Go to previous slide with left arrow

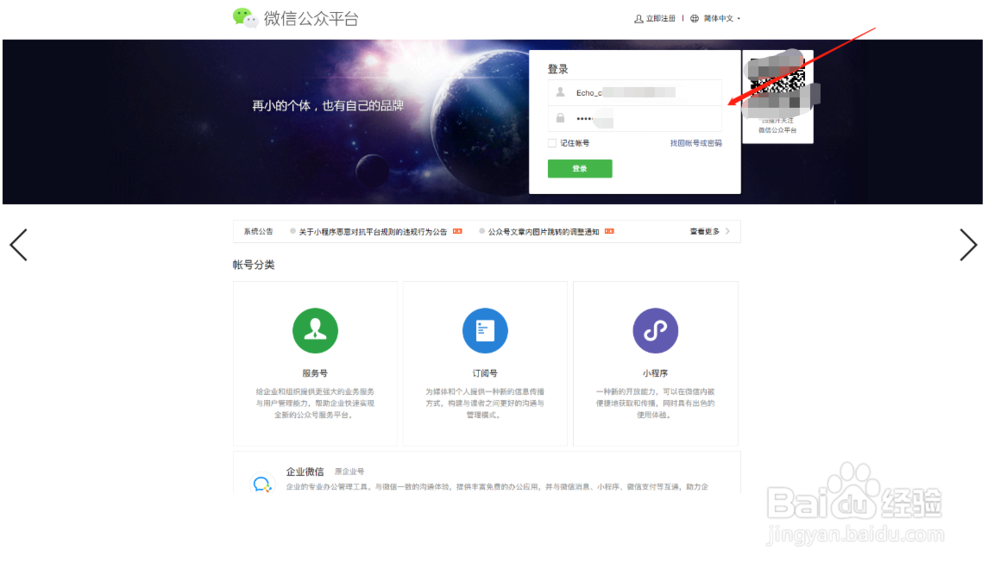(18, 245)
